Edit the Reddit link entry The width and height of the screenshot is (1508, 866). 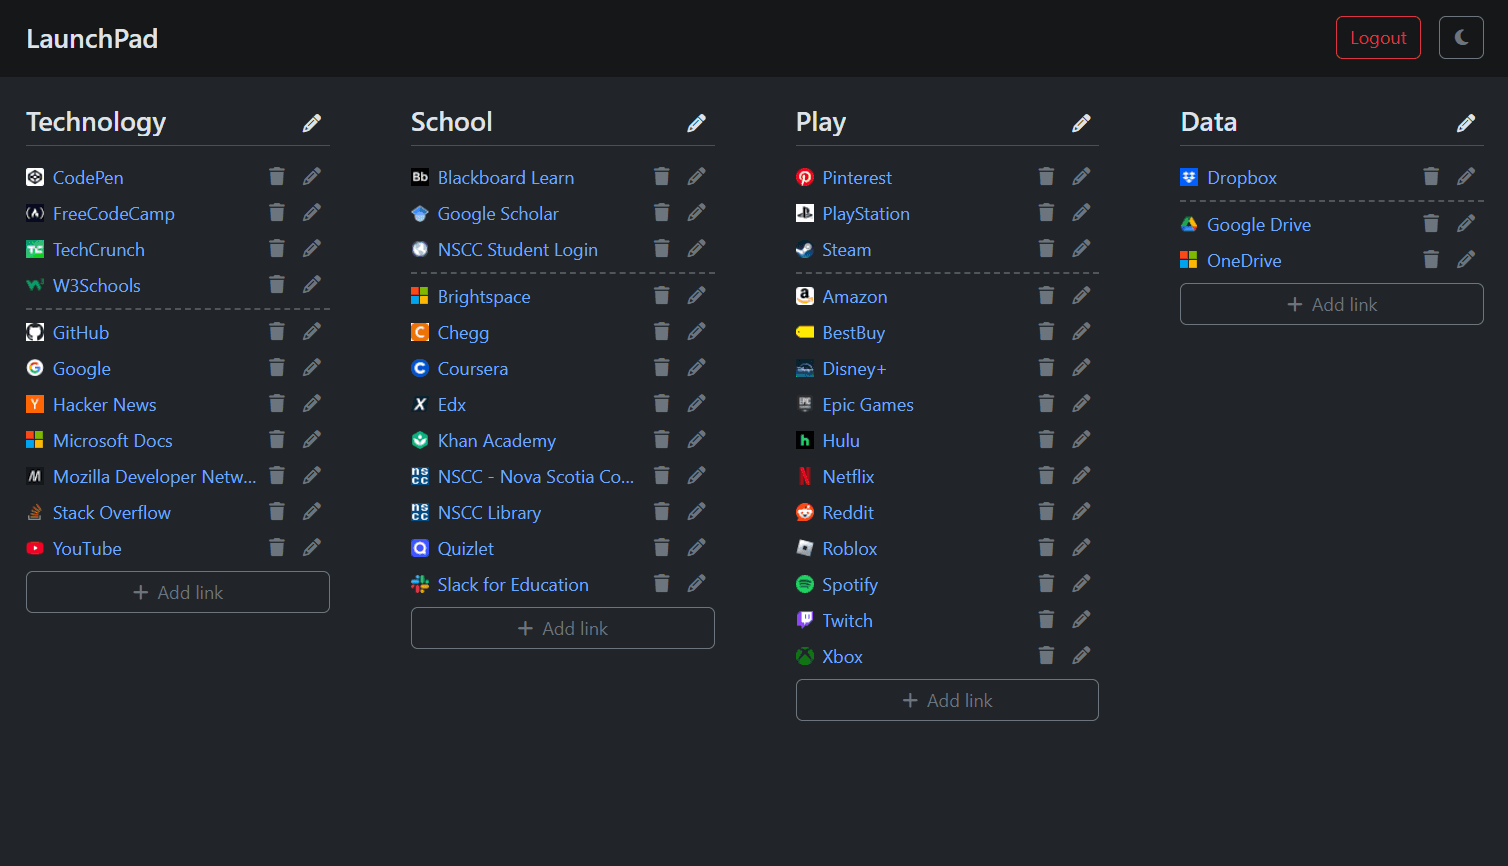click(x=1081, y=511)
